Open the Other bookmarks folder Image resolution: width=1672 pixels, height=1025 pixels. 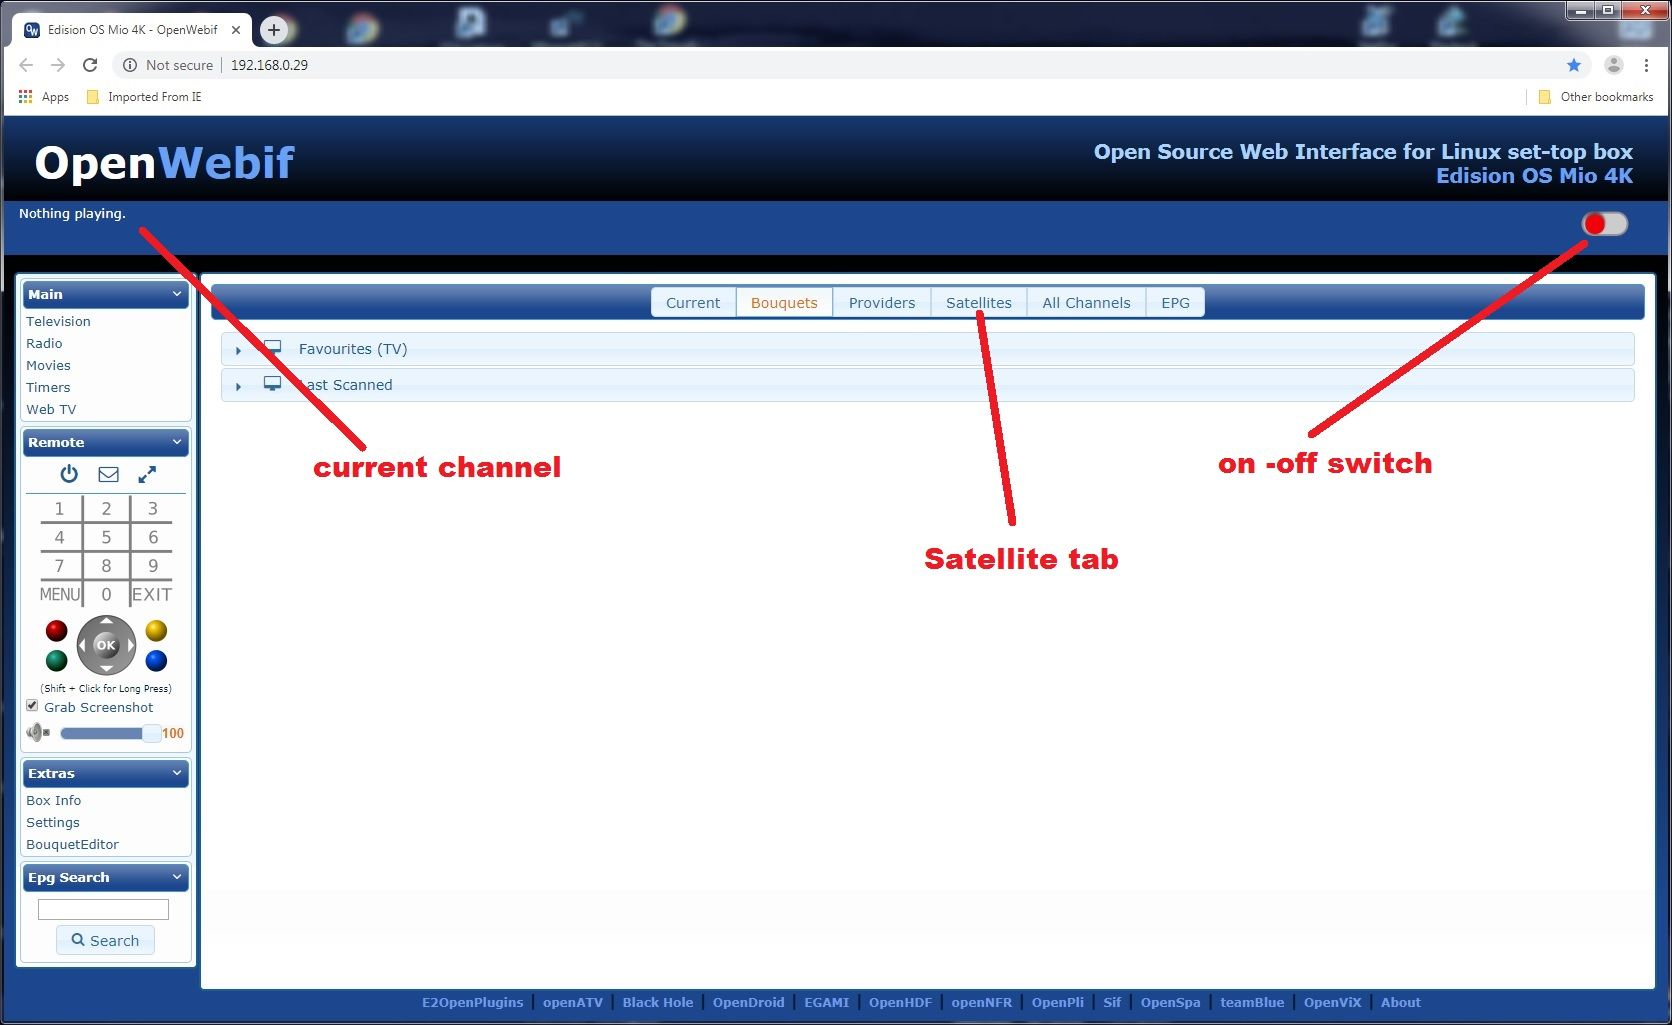[1596, 97]
